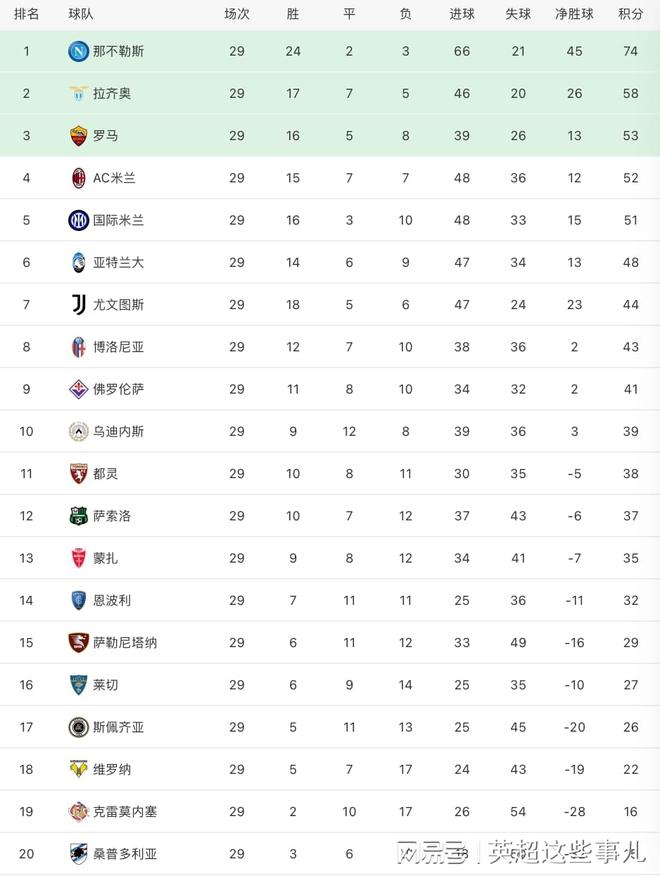Click the Atalanta crest icon
The image size is (660, 876).
click(x=78, y=262)
